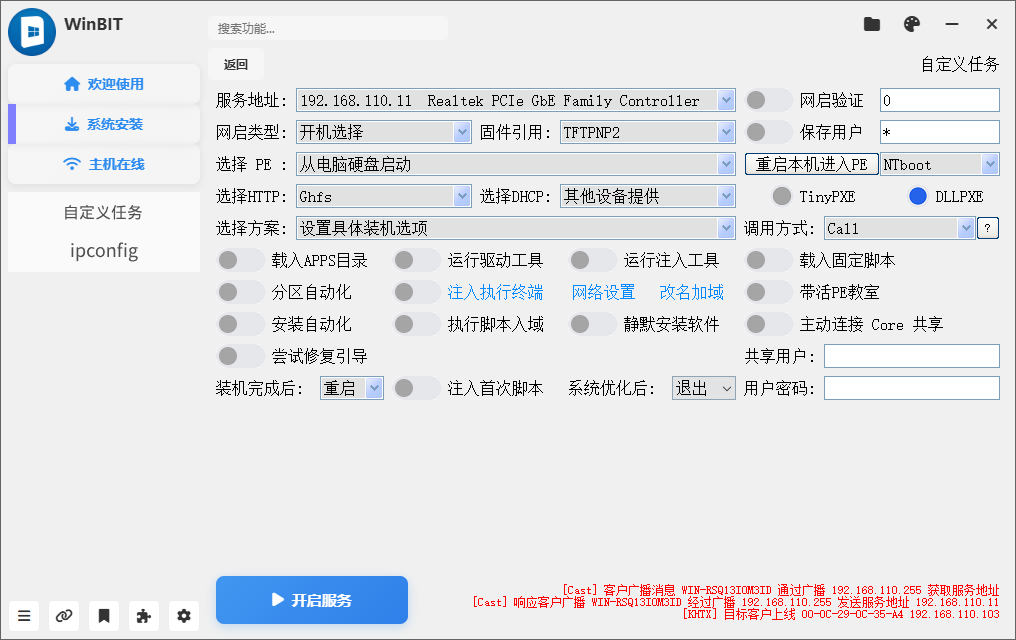Open the puzzle-piece plugins icon
The height and width of the screenshot is (640, 1016).
tap(144, 615)
